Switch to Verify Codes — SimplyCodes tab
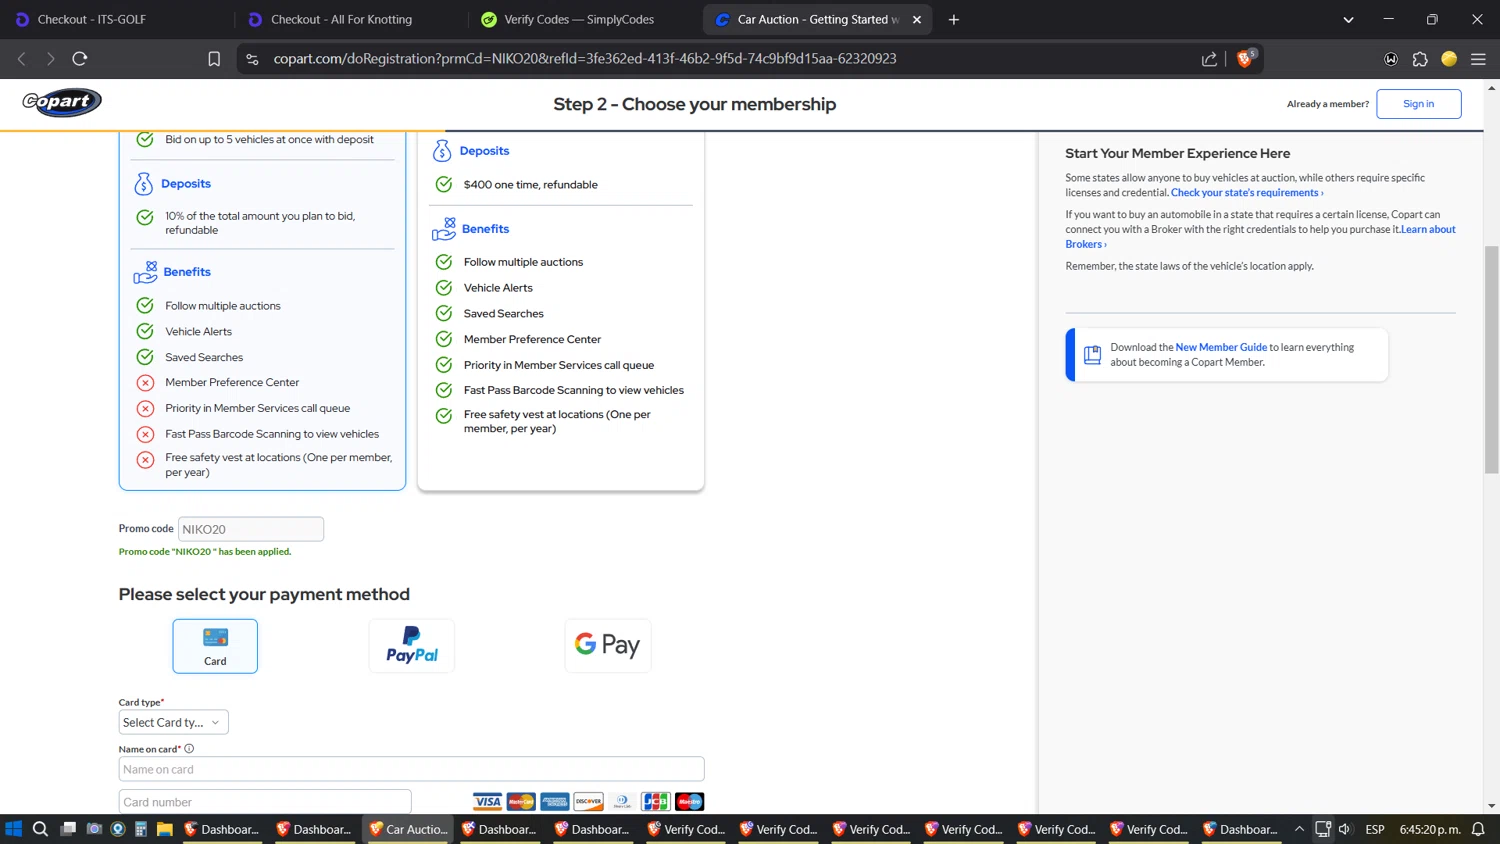This screenshot has width=1500, height=844. [578, 19]
